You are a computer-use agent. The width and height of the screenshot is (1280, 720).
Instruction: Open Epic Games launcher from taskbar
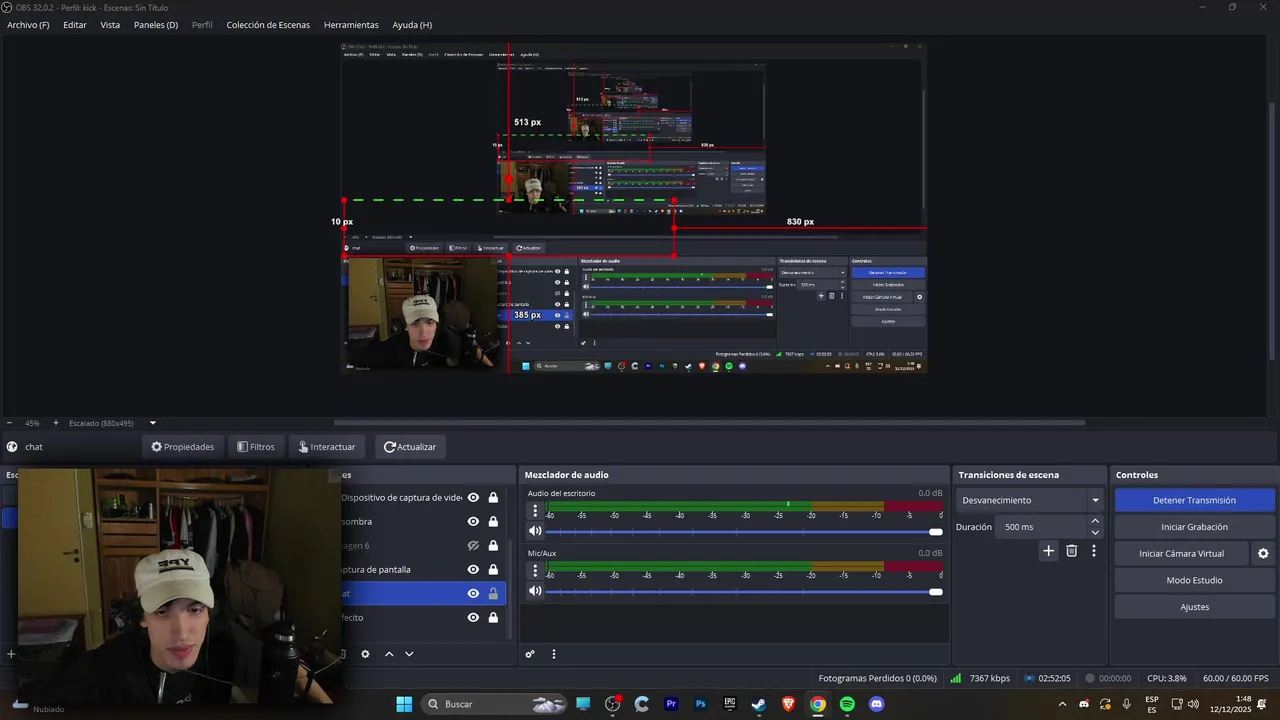click(730, 704)
